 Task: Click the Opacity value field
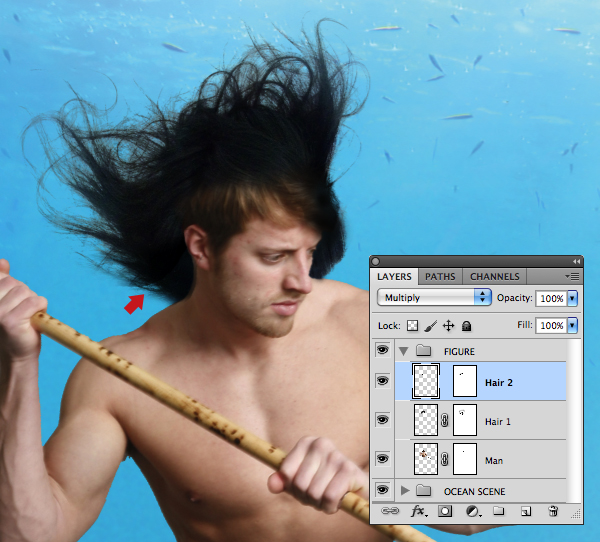click(551, 298)
